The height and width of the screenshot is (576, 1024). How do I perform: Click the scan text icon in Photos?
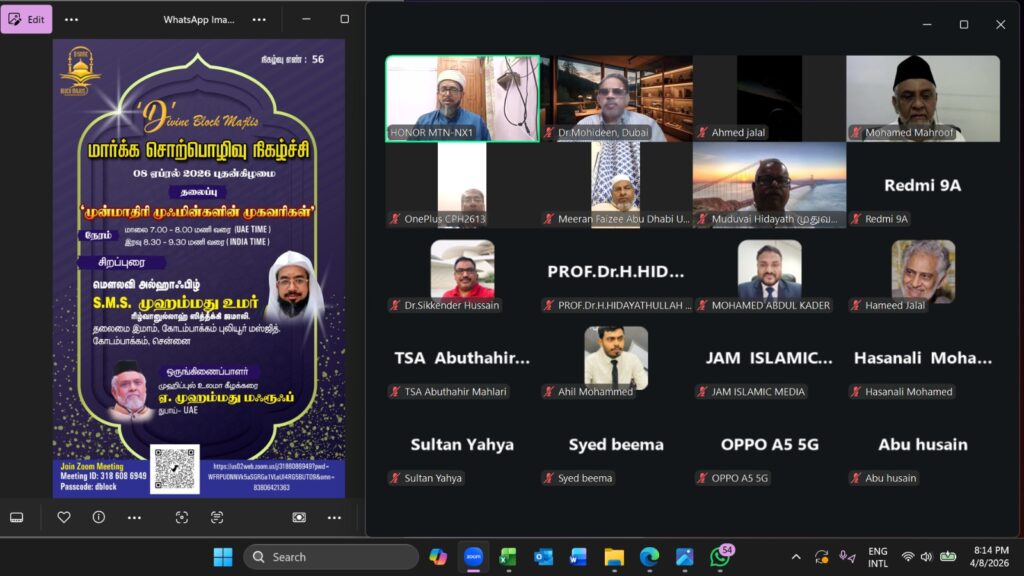pos(217,517)
